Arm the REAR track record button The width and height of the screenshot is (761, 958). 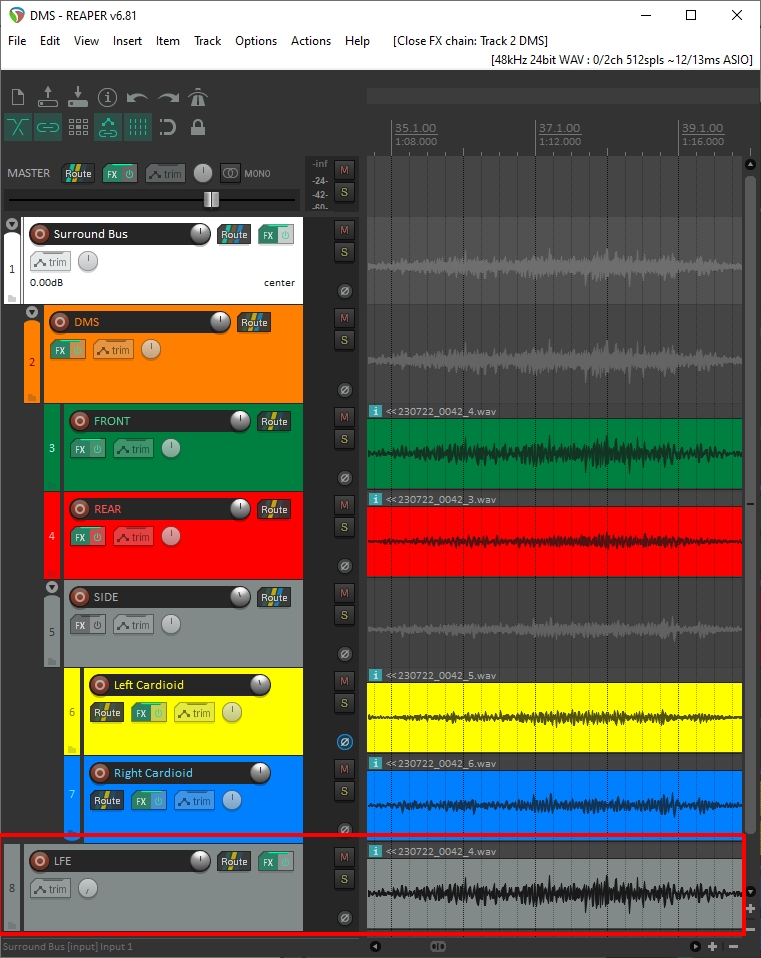coord(79,509)
